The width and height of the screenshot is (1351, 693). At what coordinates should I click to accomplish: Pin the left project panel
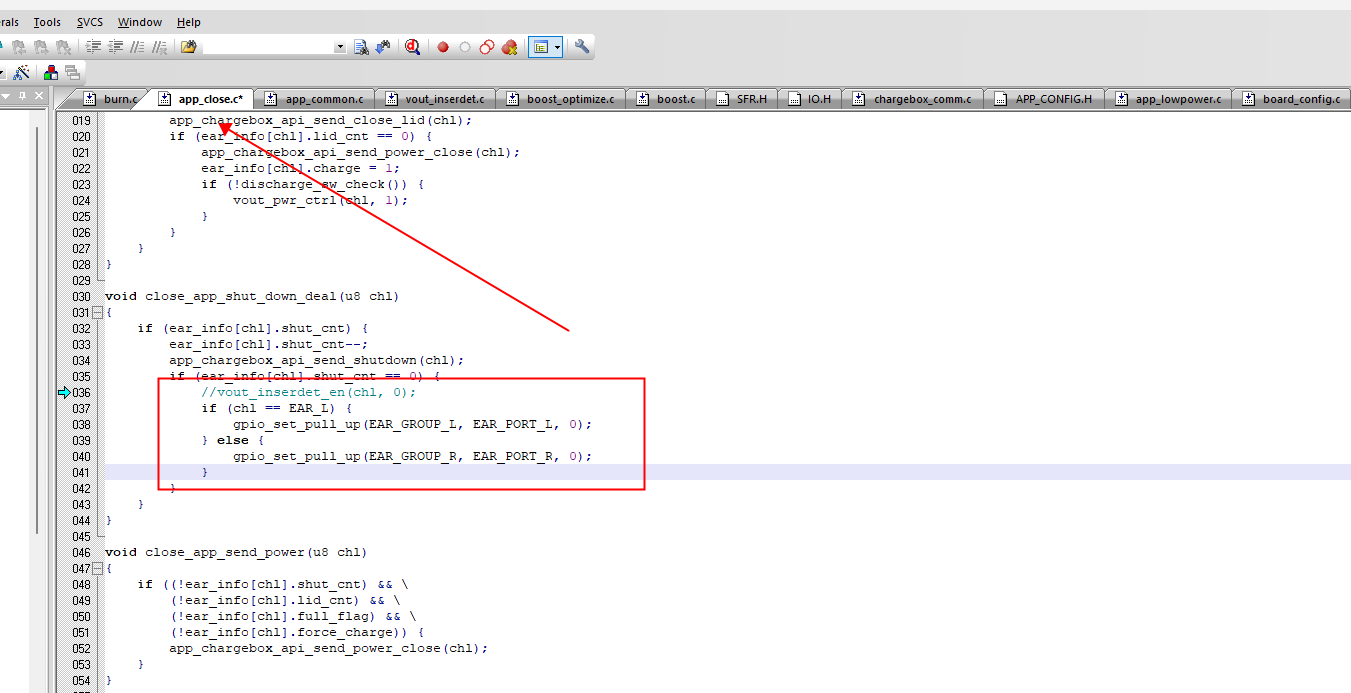22,96
